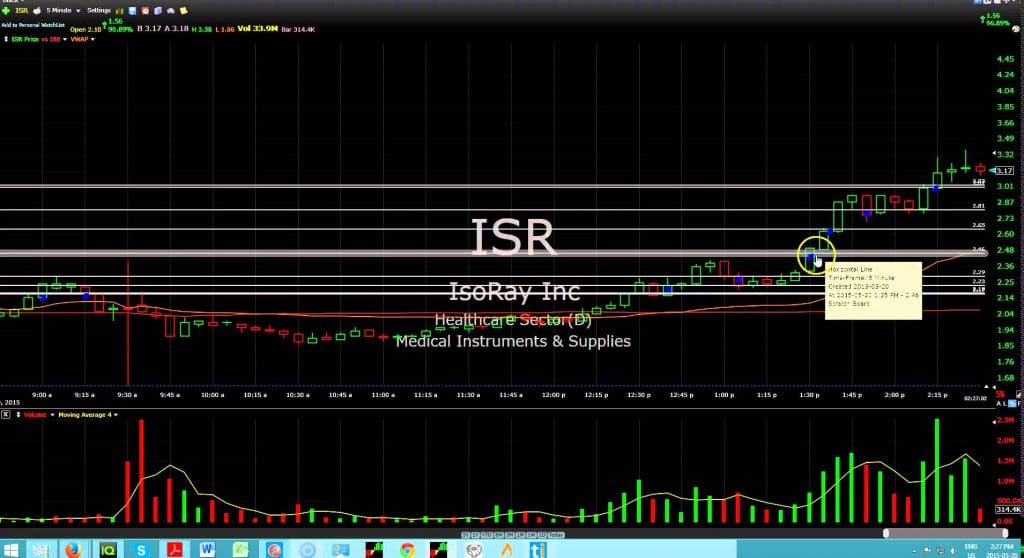The image size is (1024, 558).
Task: Click the green plus add-chart icon
Action: point(6,10)
